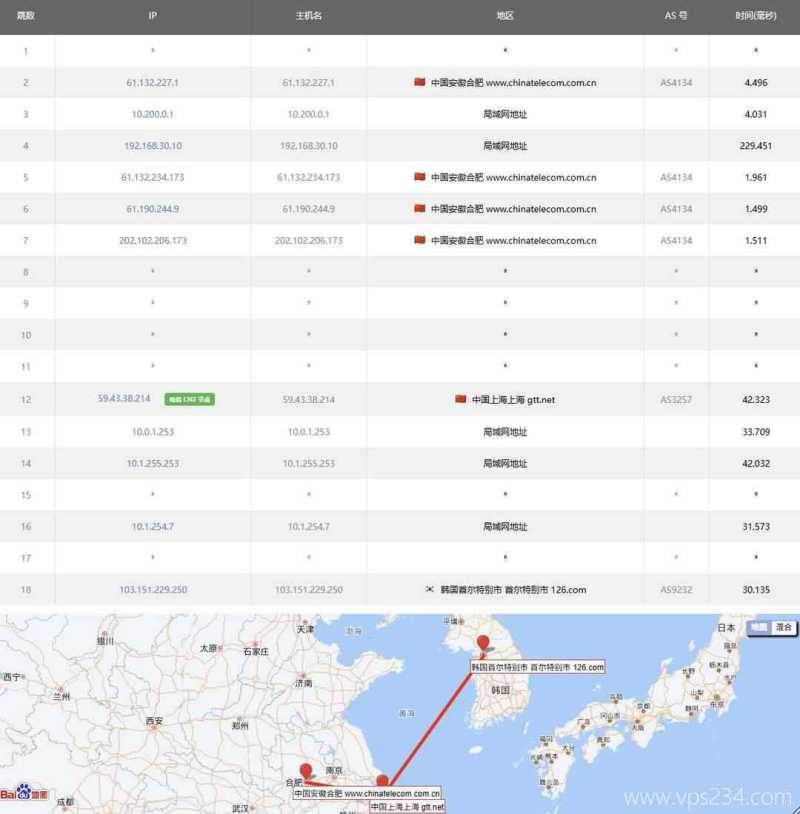Viewport: 800px width, 814px height.
Task: Open the IP link 61.132.227.1
Action: (x=151, y=83)
